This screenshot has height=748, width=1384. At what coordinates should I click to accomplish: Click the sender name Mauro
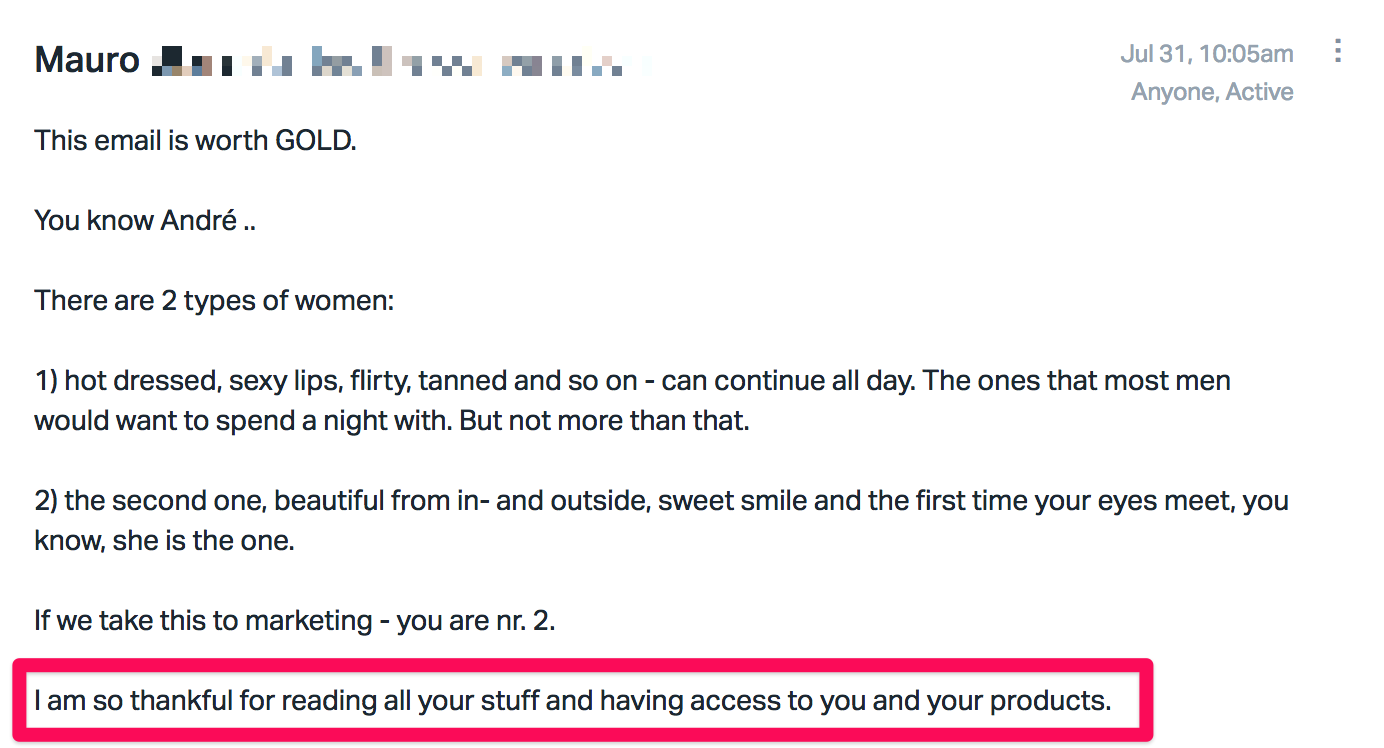pos(87,60)
